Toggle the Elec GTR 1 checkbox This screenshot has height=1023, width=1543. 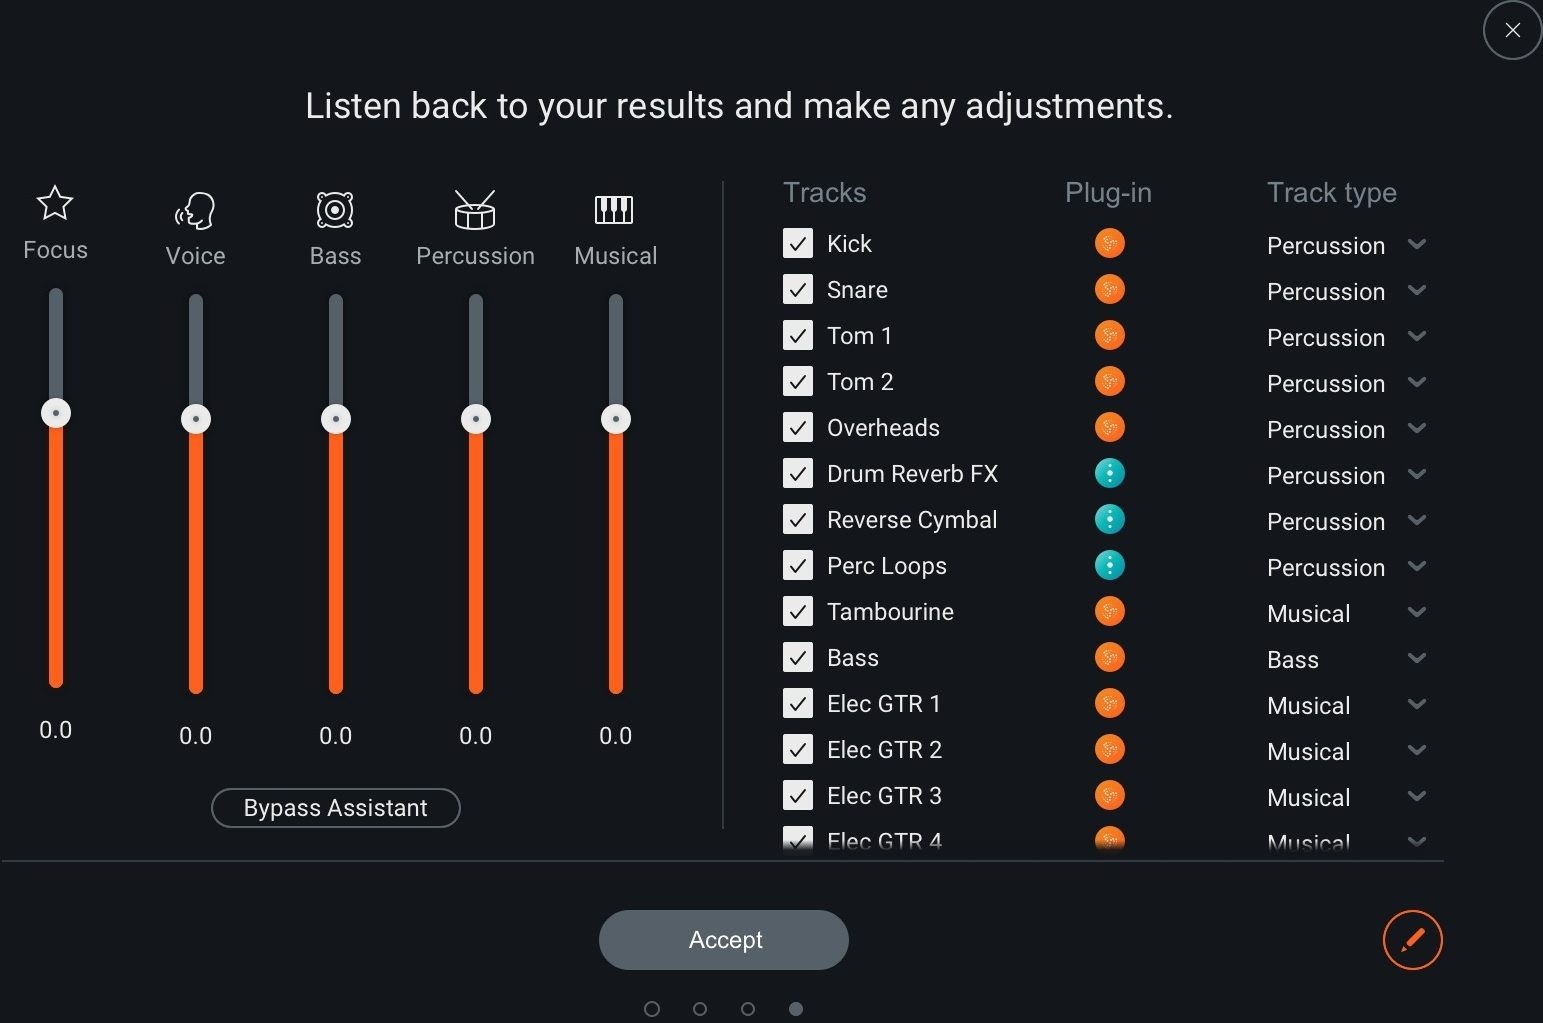tap(798, 703)
